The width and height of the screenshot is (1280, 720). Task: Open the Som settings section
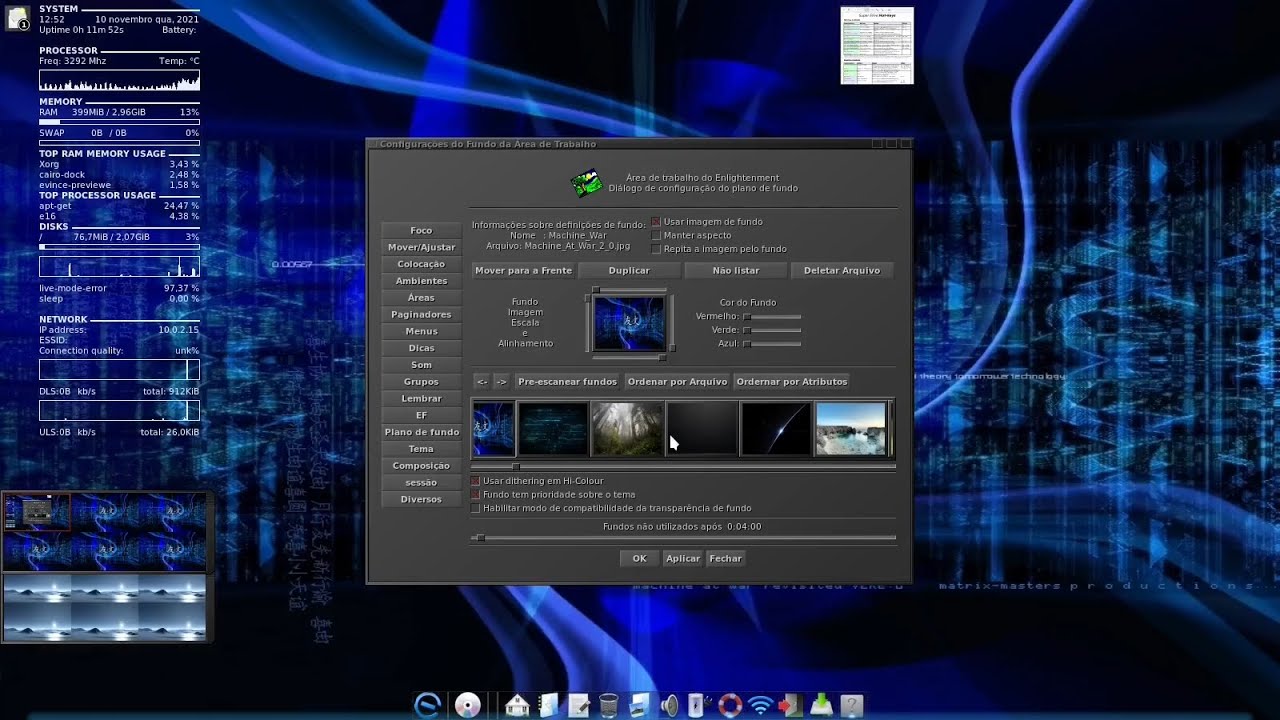coord(421,365)
